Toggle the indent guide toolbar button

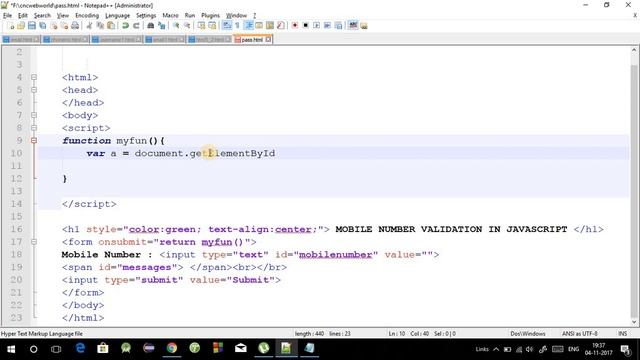248,25
